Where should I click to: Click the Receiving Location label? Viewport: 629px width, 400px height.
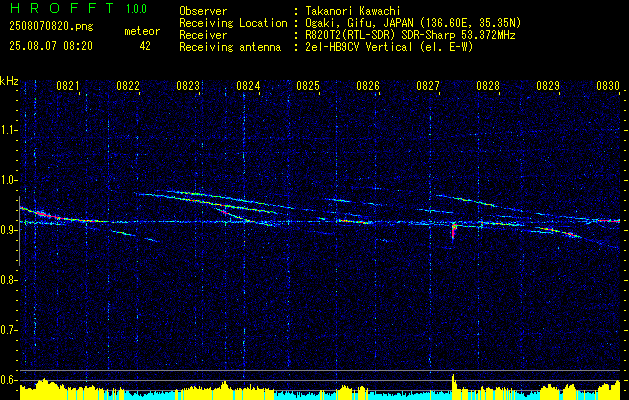(x=233, y=23)
